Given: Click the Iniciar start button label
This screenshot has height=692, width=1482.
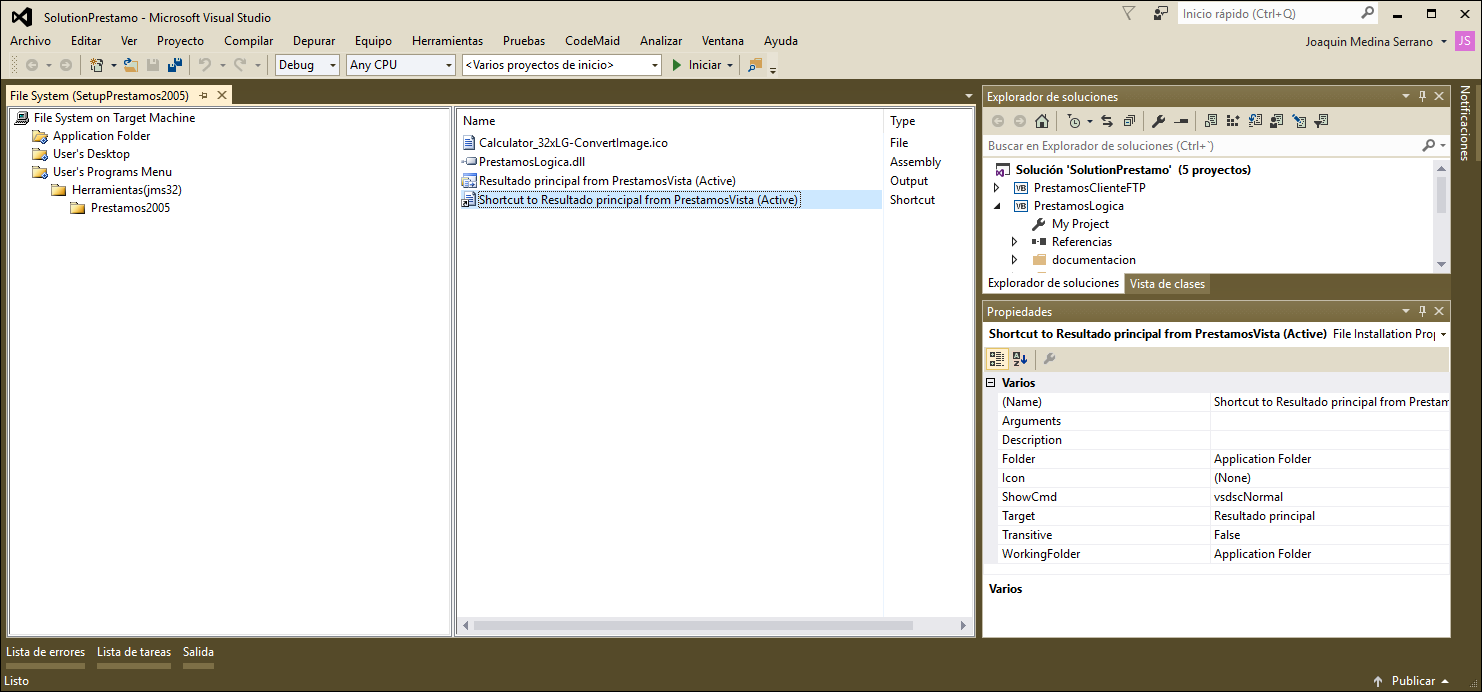Looking at the screenshot, I should (x=705, y=65).
